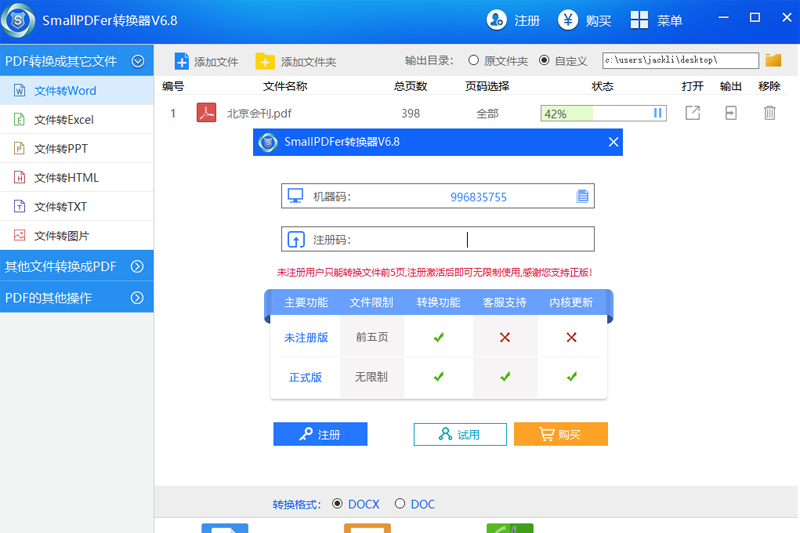Select 文件转Word in sidebar
Image resolution: width=800 pixels, height=533 pixels.
pyautogui.click(x=77, y=91)
